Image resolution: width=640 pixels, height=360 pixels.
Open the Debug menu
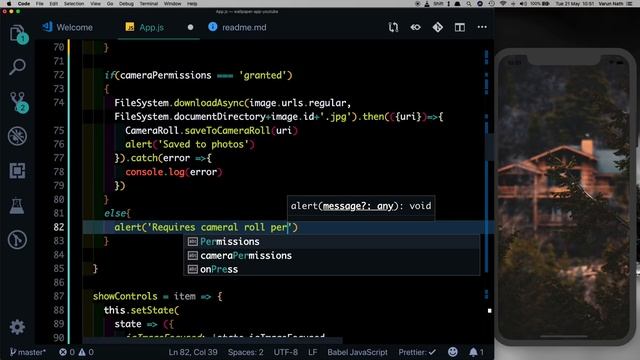(126, 4)
